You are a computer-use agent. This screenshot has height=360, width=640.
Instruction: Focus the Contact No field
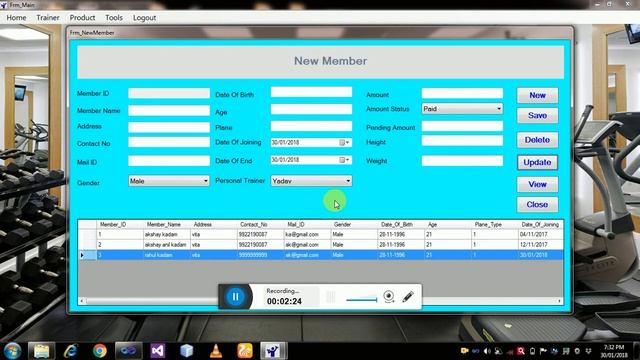point(169,142)
